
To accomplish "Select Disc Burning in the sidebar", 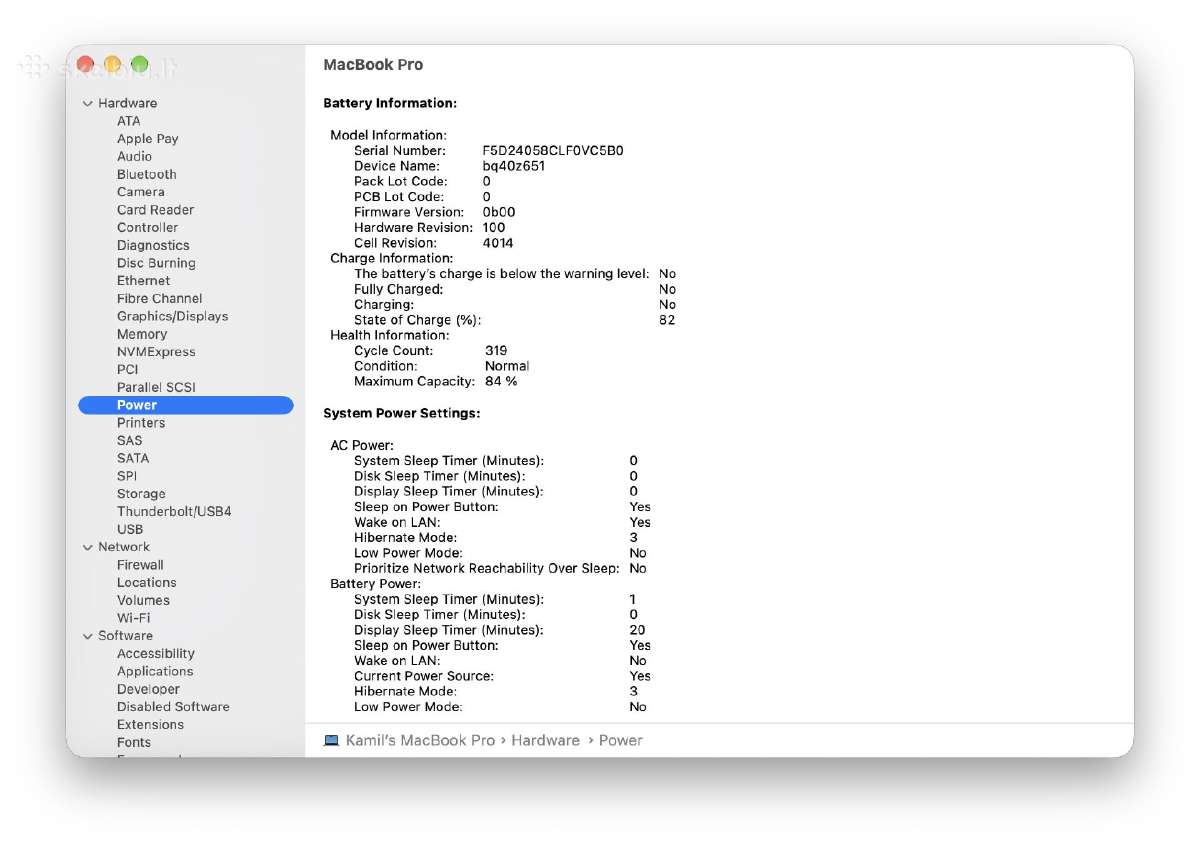I will tap(156, 263).
